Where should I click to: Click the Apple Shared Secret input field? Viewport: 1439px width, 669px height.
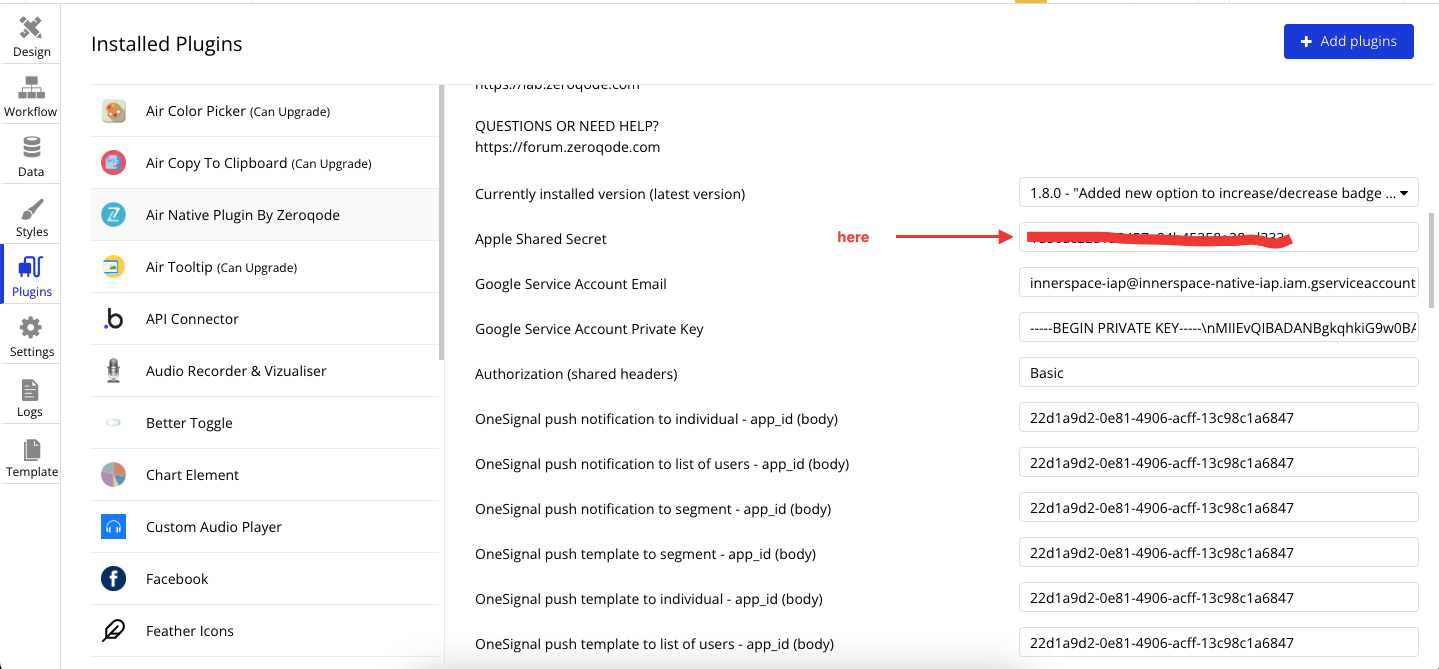1218,237
